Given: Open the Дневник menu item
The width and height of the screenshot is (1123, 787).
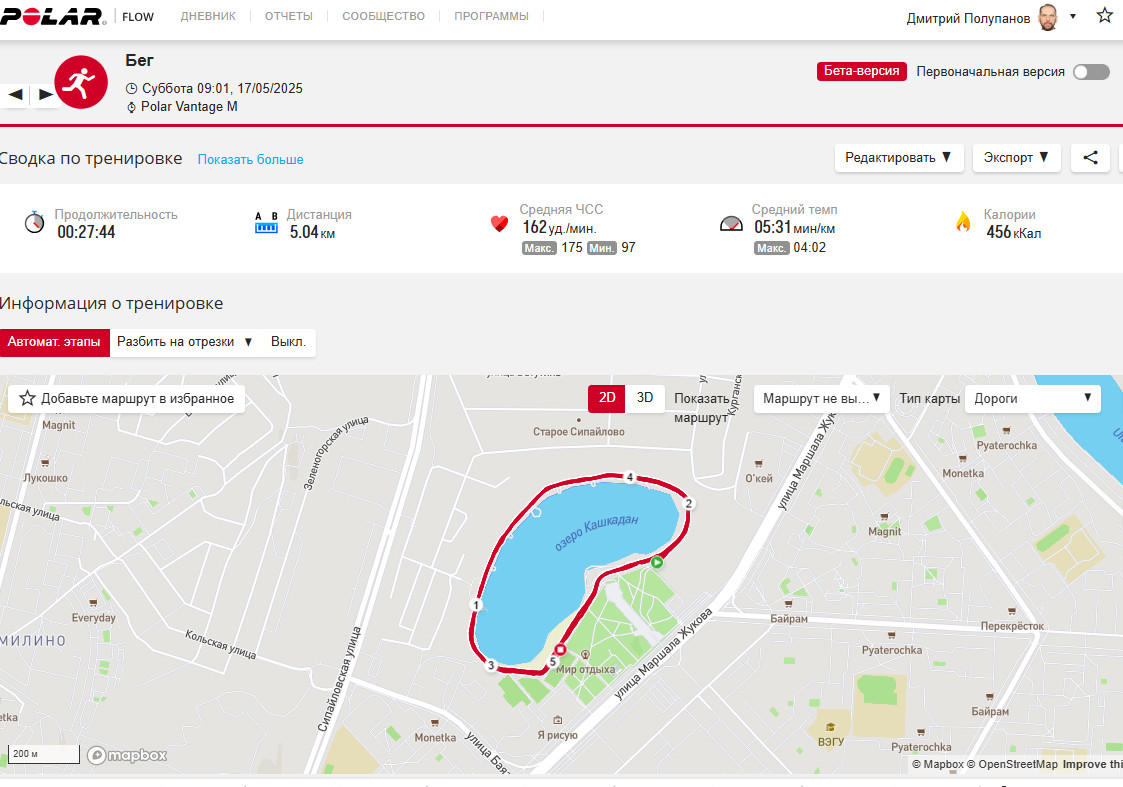Looking at the screenshot, I should coord(208,16).
